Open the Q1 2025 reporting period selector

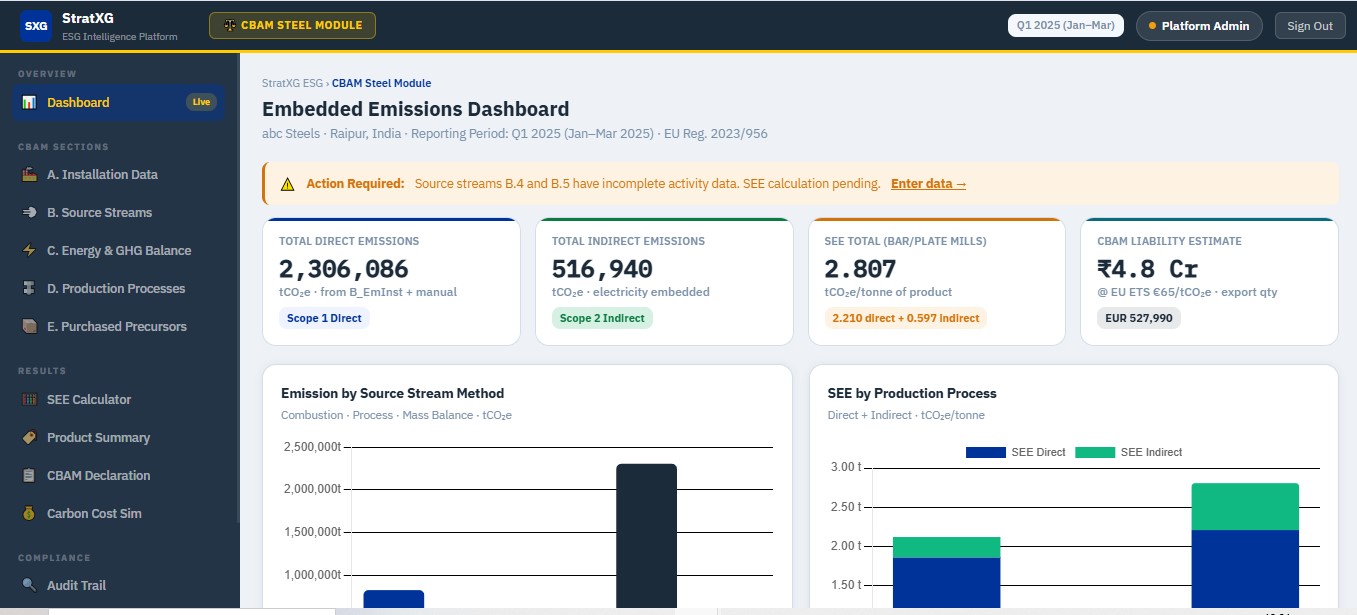(1066, 26)
